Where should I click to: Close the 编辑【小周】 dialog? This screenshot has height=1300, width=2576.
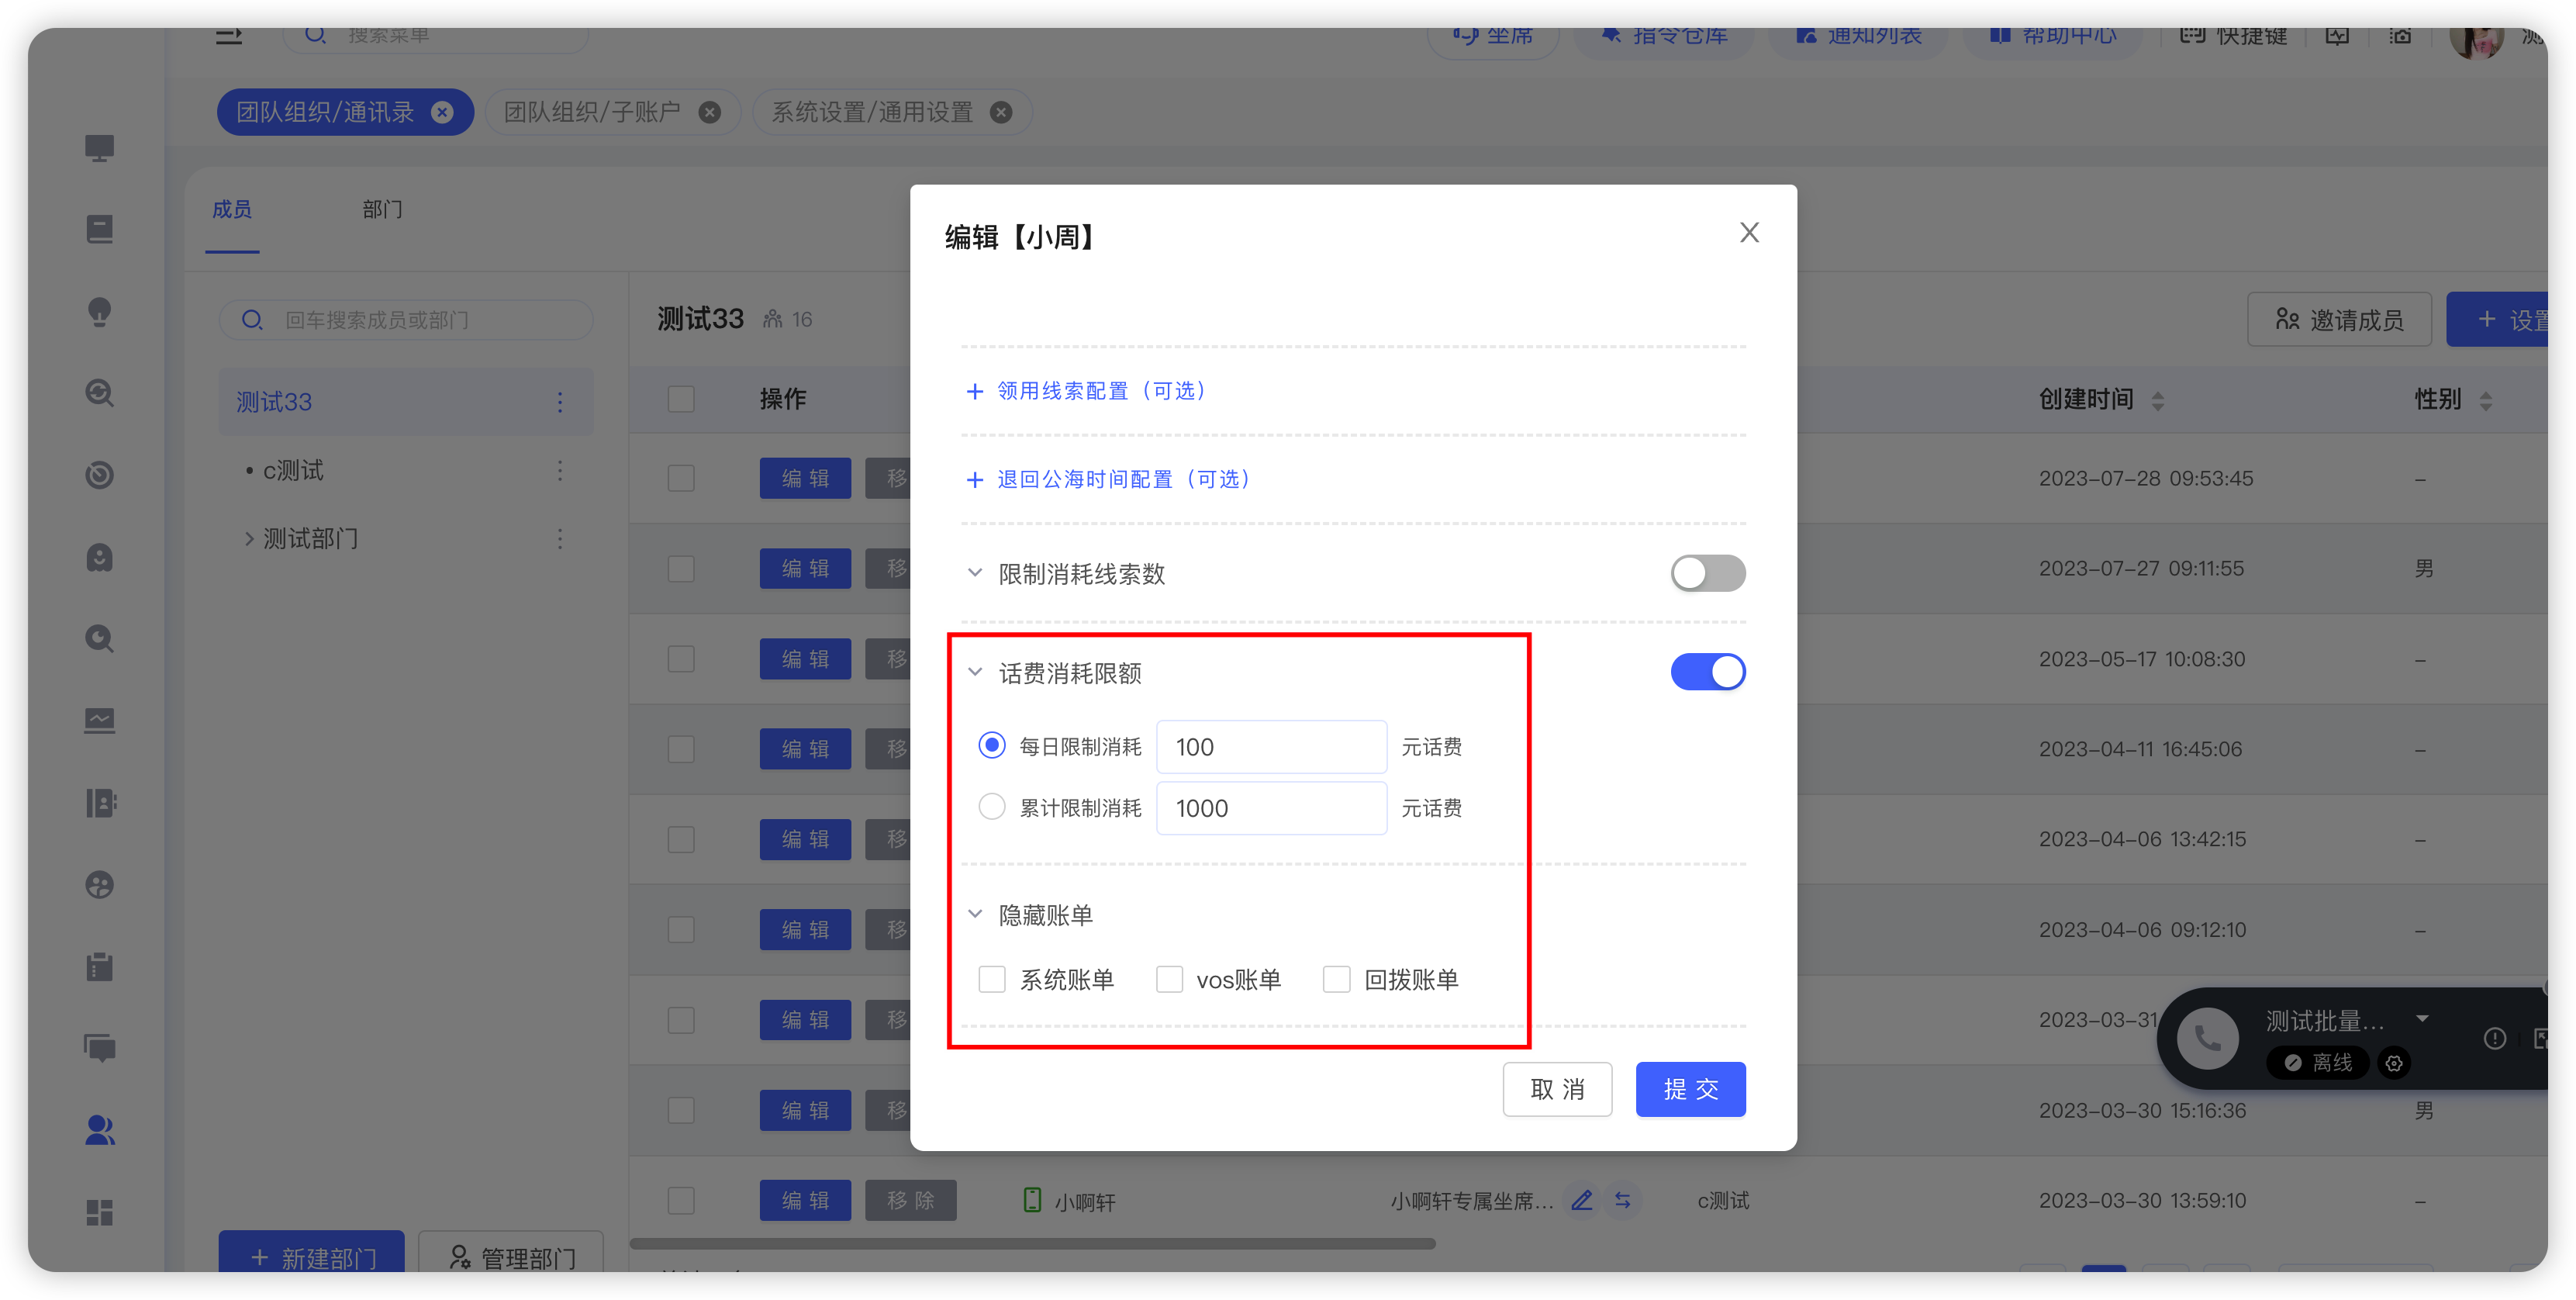[1748, 233]
